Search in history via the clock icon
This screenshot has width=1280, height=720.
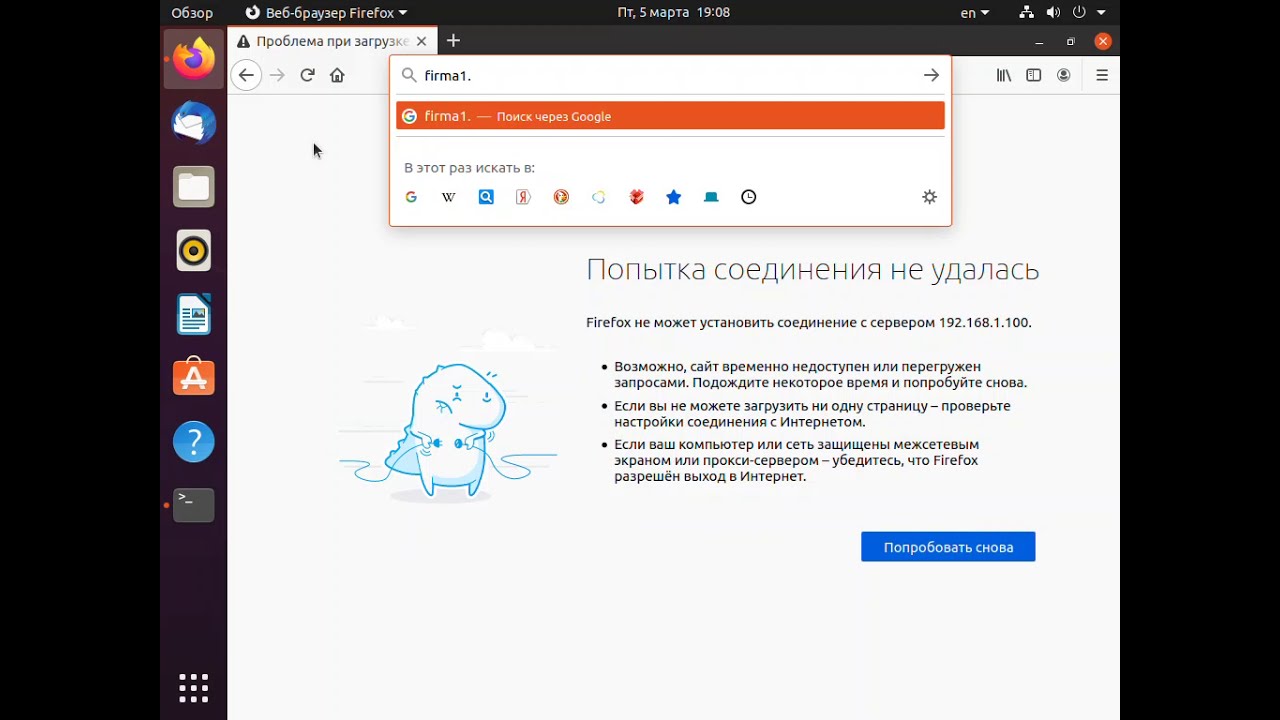click(x=748, y=197)
